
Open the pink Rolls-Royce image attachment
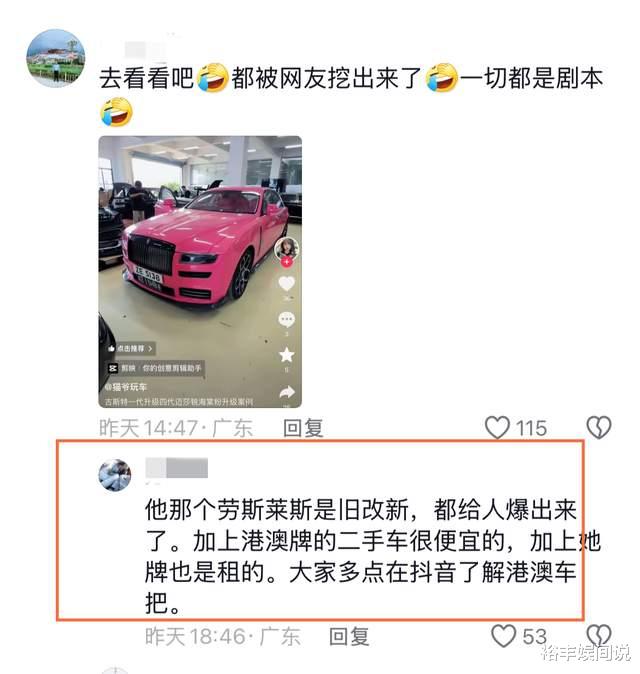[x=200, y=272]
